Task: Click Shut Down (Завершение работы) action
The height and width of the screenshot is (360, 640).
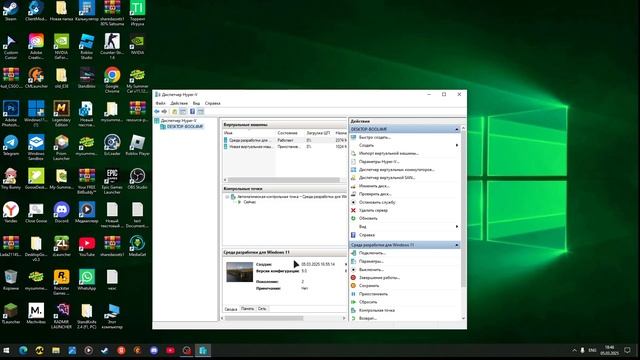Action: [x=379, y=278]
